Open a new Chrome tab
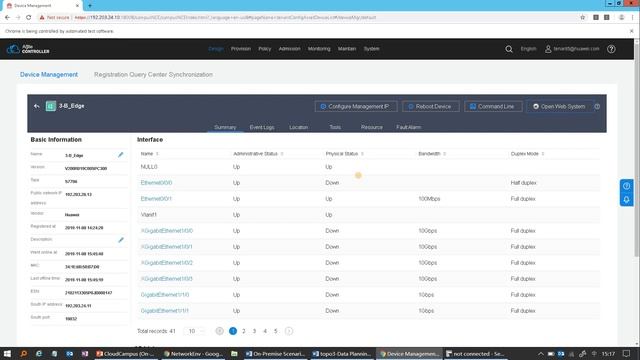 pyautogui.click(x=90, y=6)
